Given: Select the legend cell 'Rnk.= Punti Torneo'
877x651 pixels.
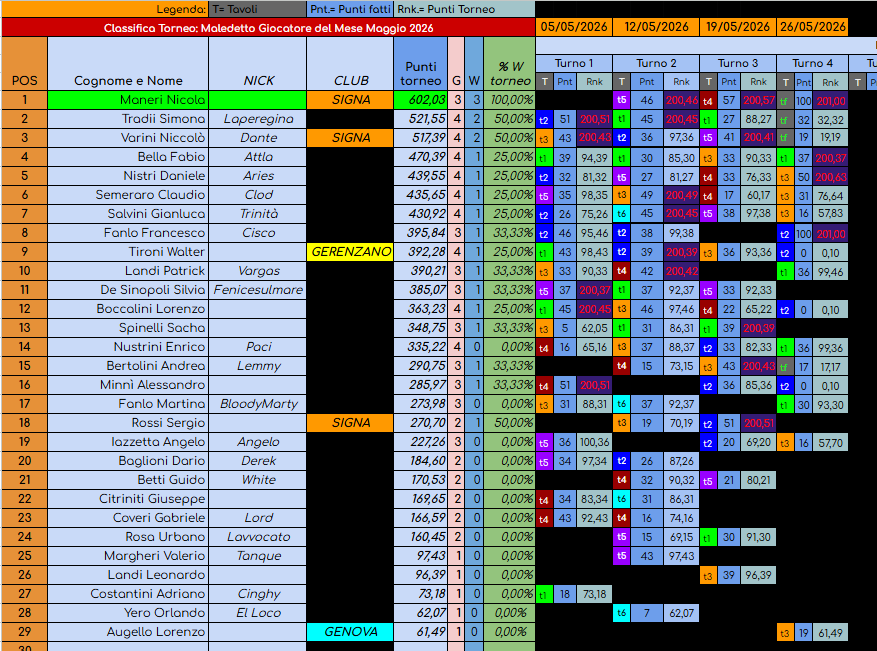Looking at the screenshot, I should [465, 10].
